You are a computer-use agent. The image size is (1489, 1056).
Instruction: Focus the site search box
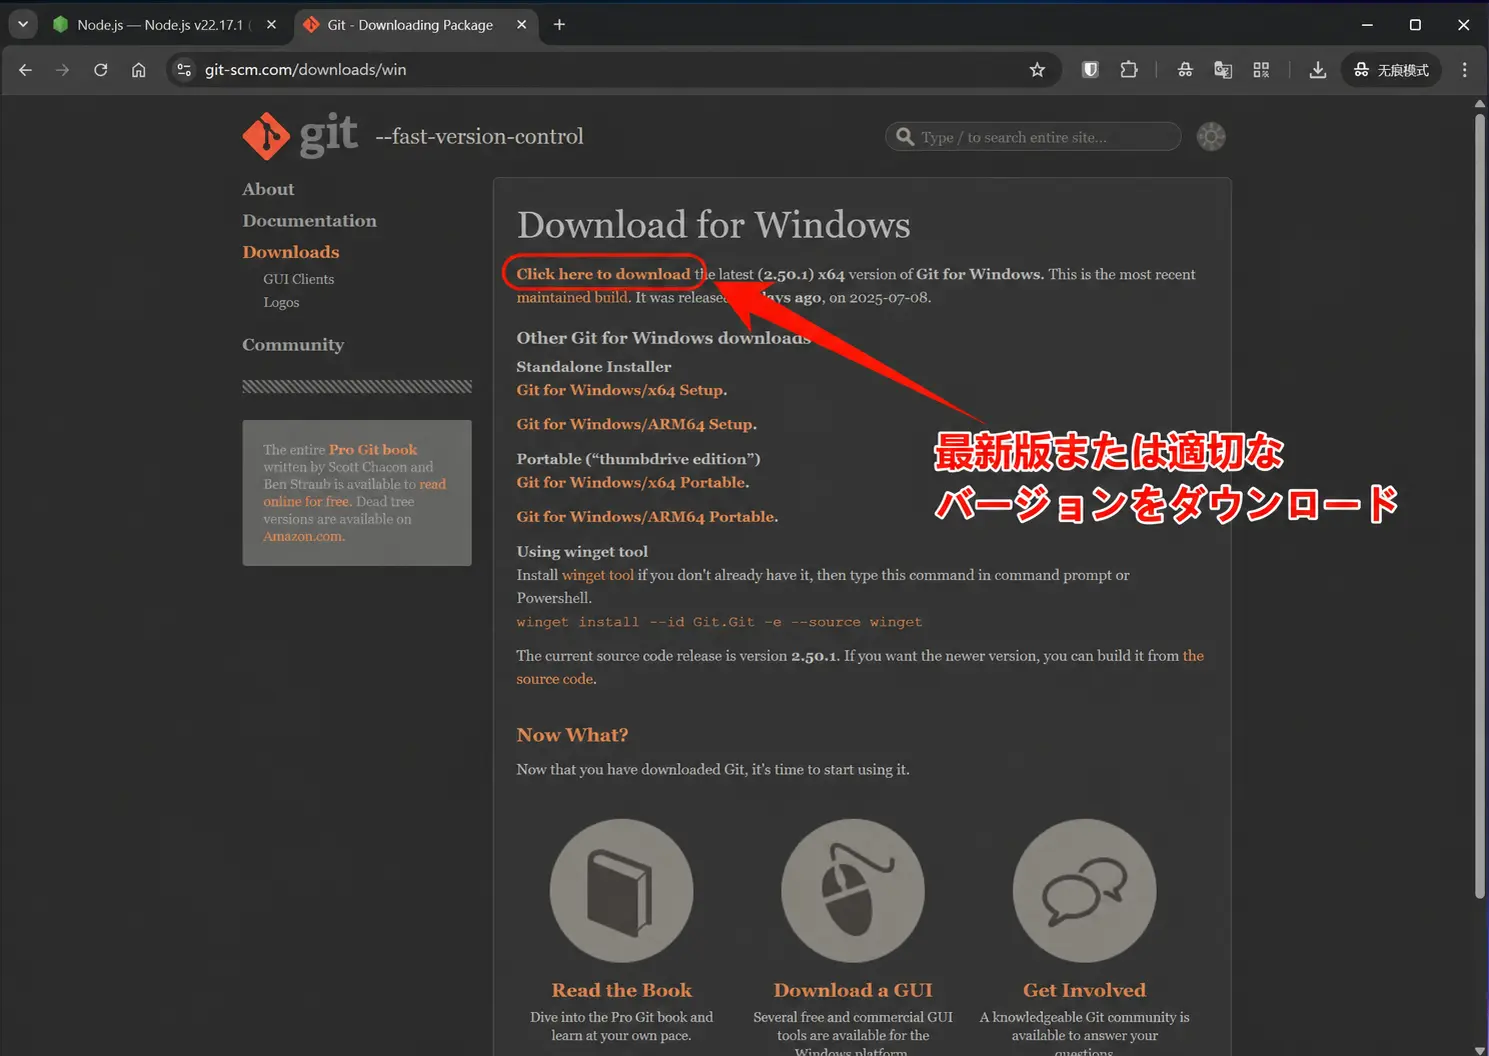1033,137
